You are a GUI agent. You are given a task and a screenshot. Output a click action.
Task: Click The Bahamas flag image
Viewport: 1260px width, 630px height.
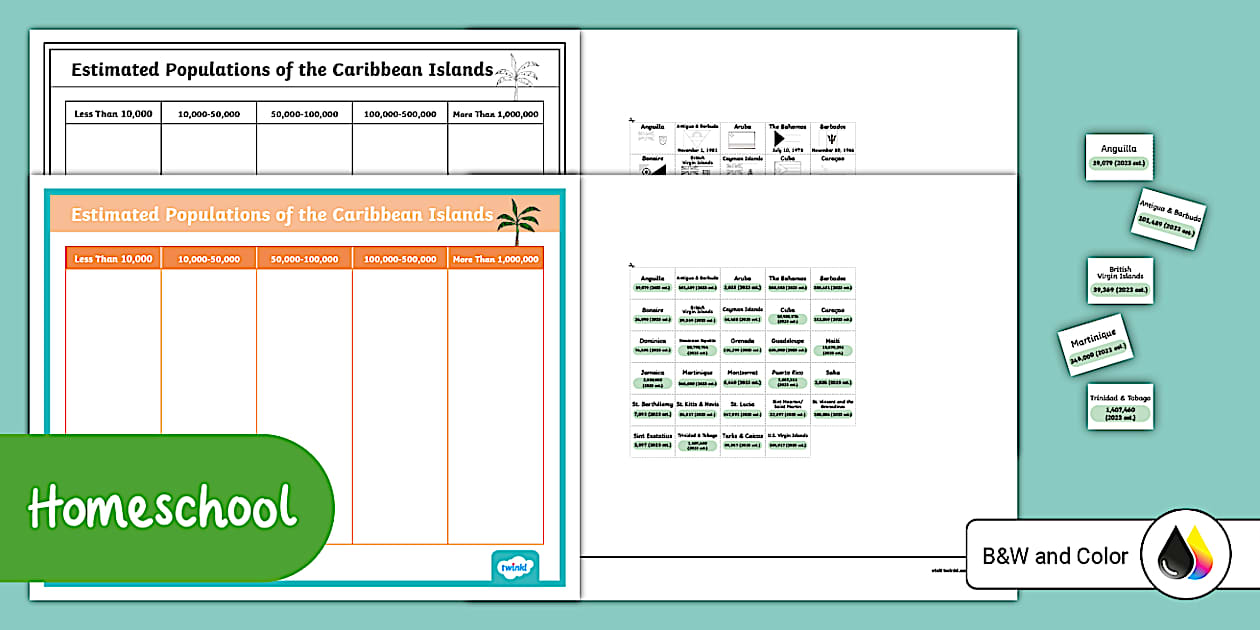(x=787, y=139)
